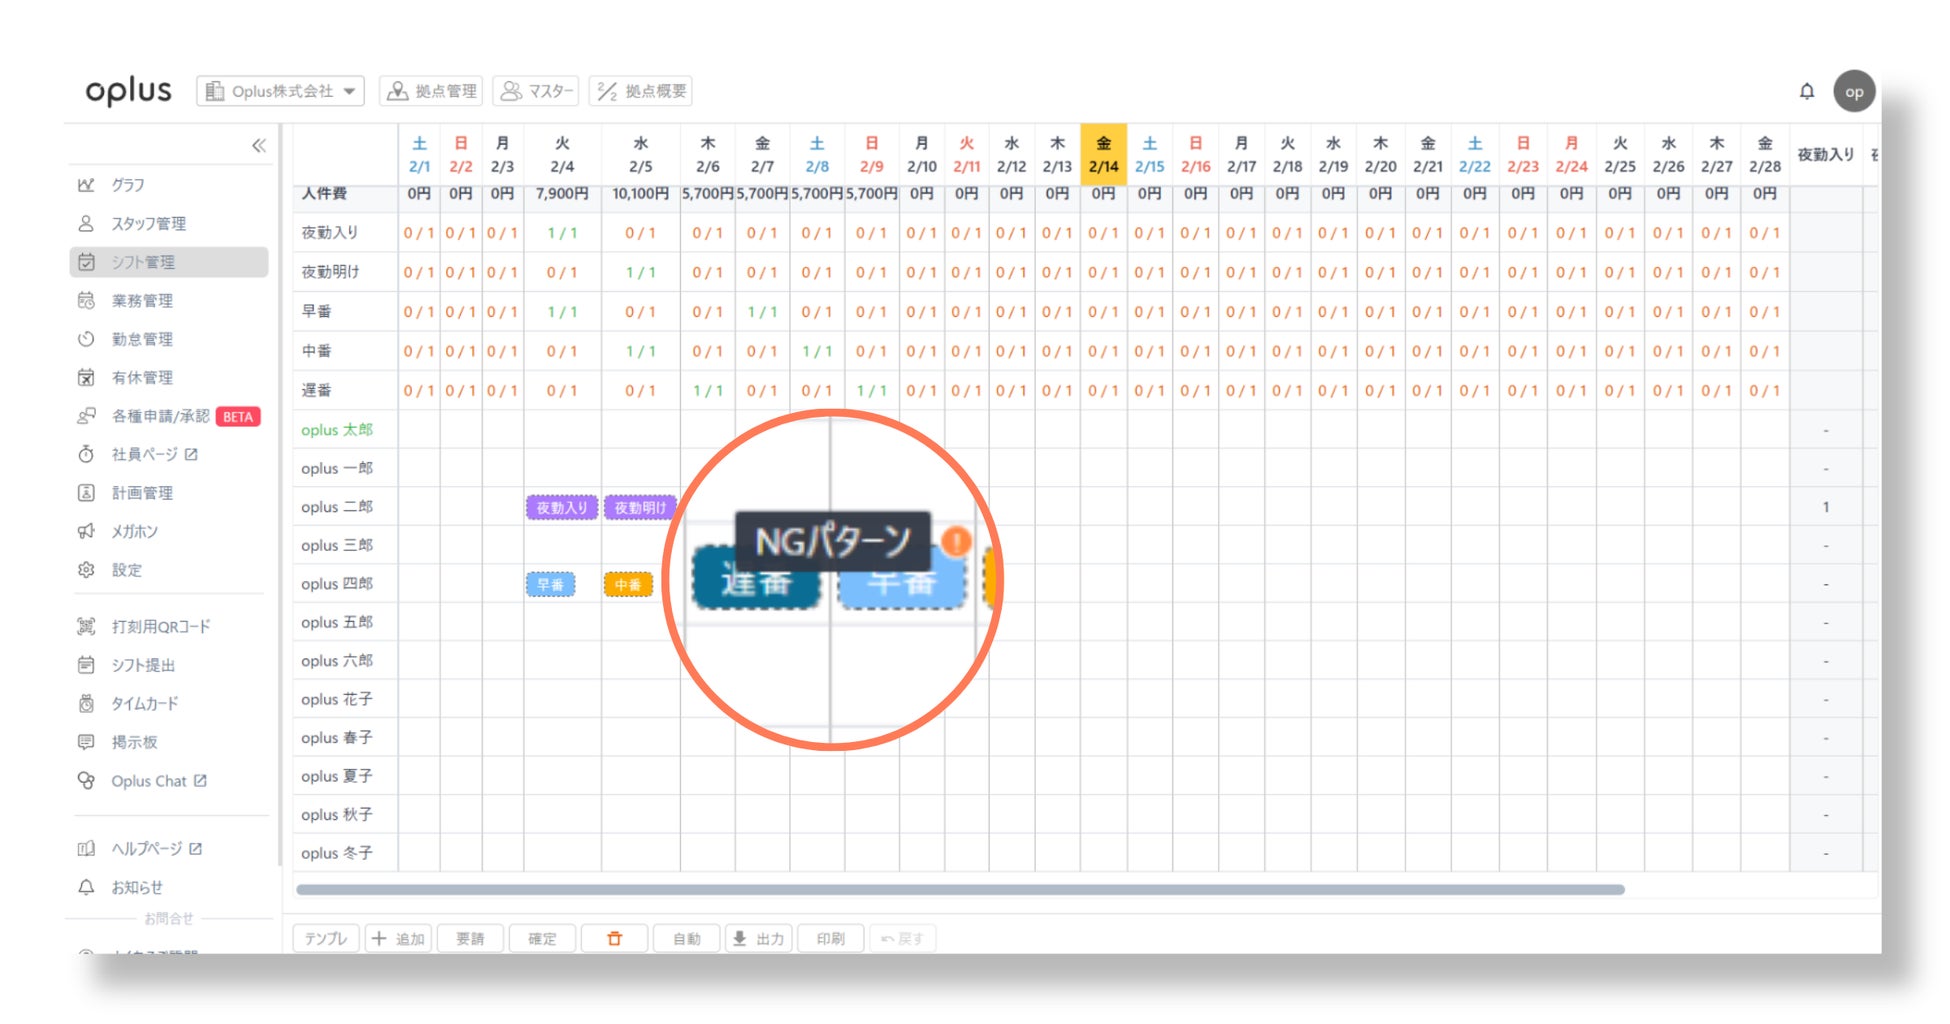The image size is (1950, 1024).
Task: Click the 2/14 highlighted date header
Action: 1103,155
